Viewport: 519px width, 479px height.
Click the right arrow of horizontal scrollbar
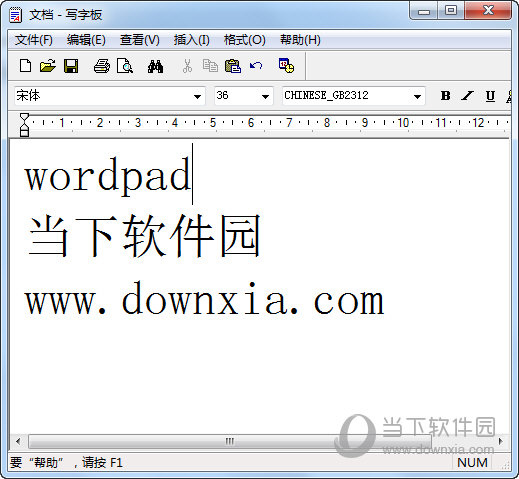(x=501, y=442)
